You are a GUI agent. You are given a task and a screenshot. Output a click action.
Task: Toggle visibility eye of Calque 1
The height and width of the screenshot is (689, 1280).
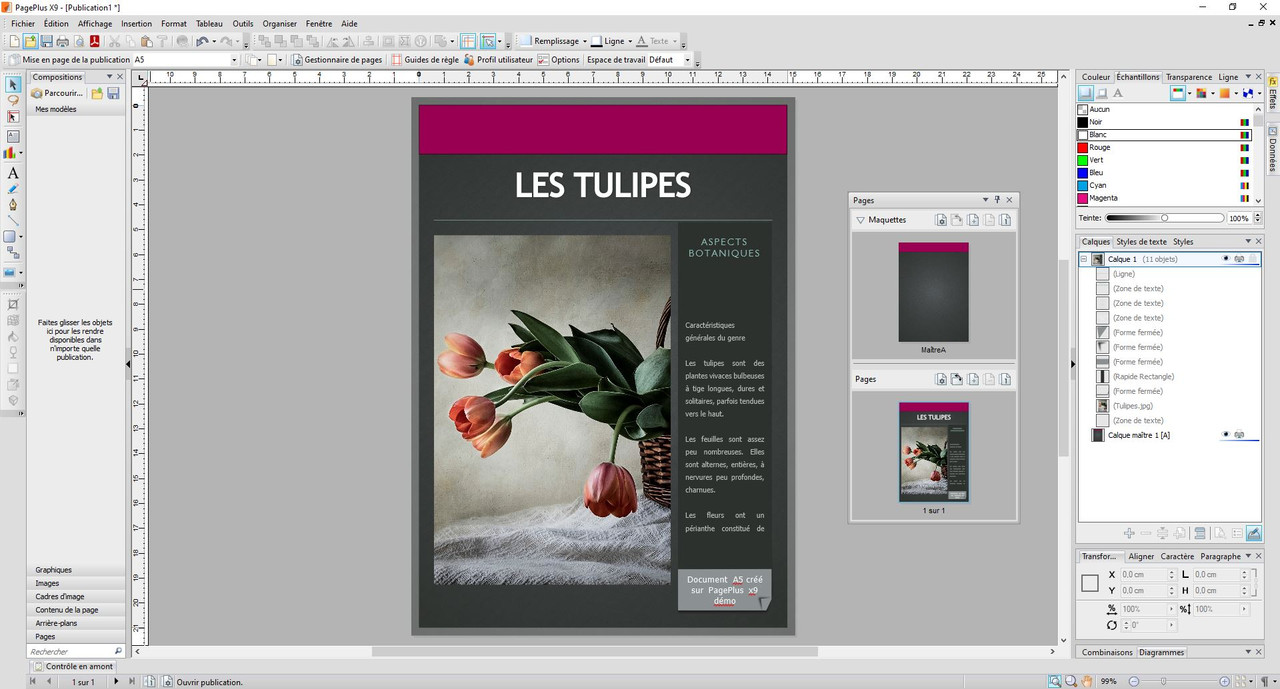click(1226, 259)
